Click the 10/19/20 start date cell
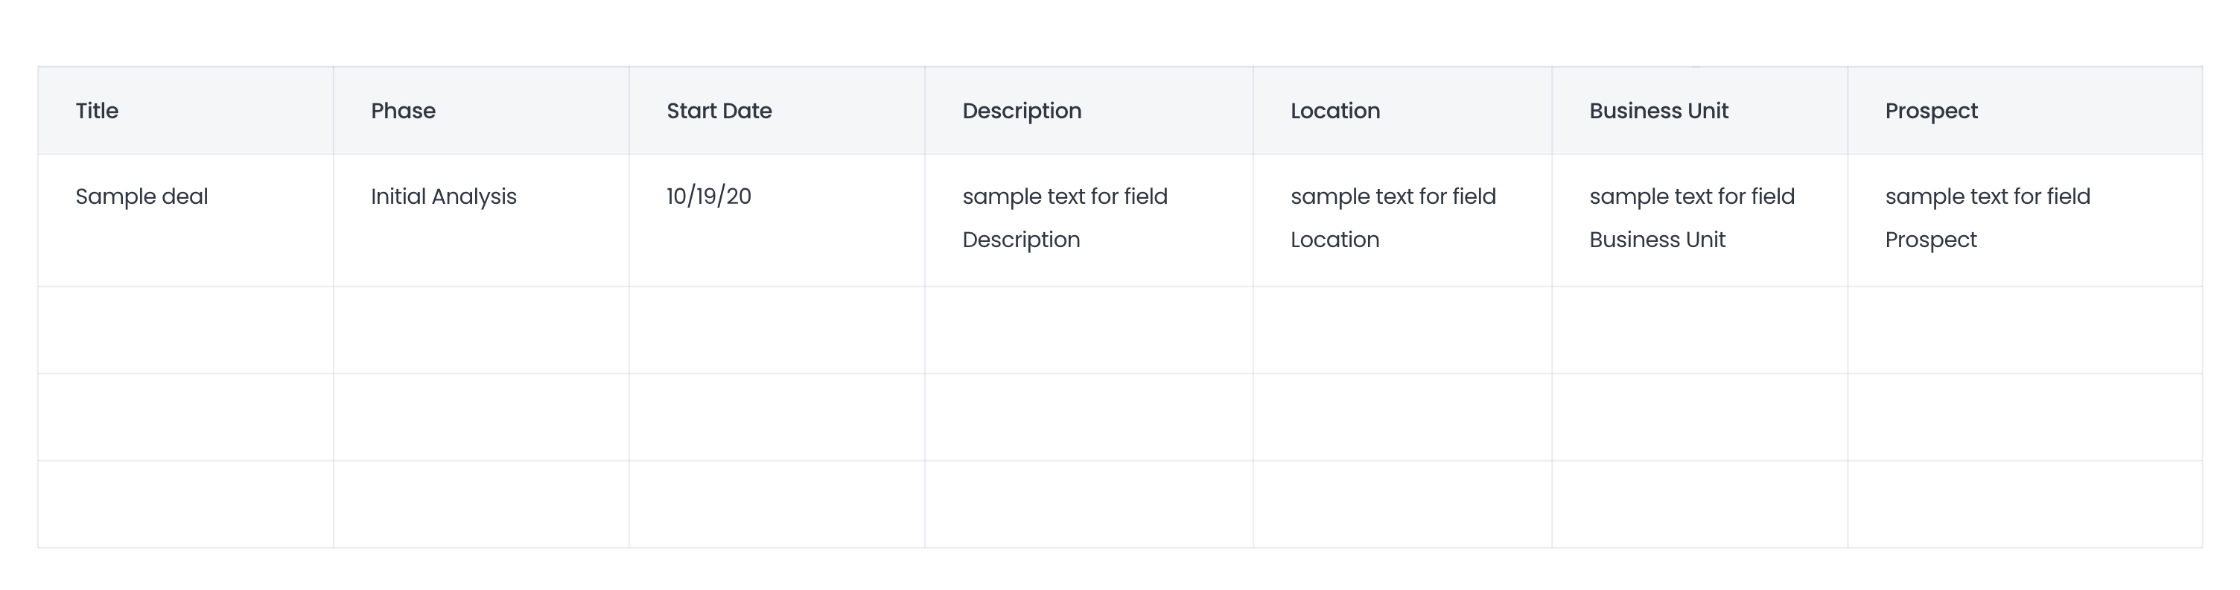Viewport: 2240px width, 590px height. 709,197
